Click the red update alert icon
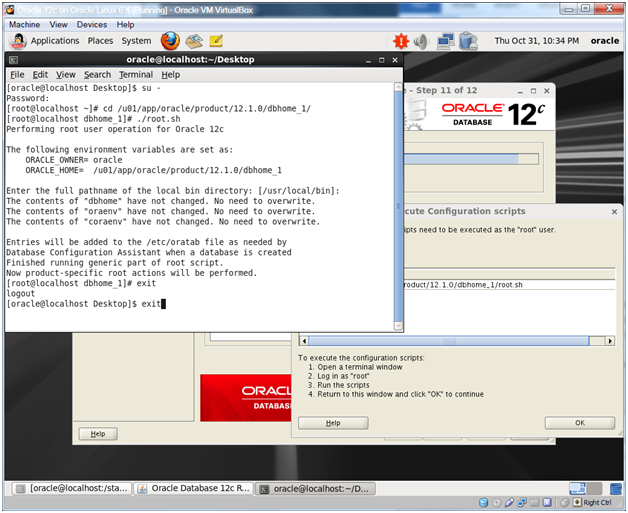This screenshot has height=513, width=628. [x=400, y=41]
